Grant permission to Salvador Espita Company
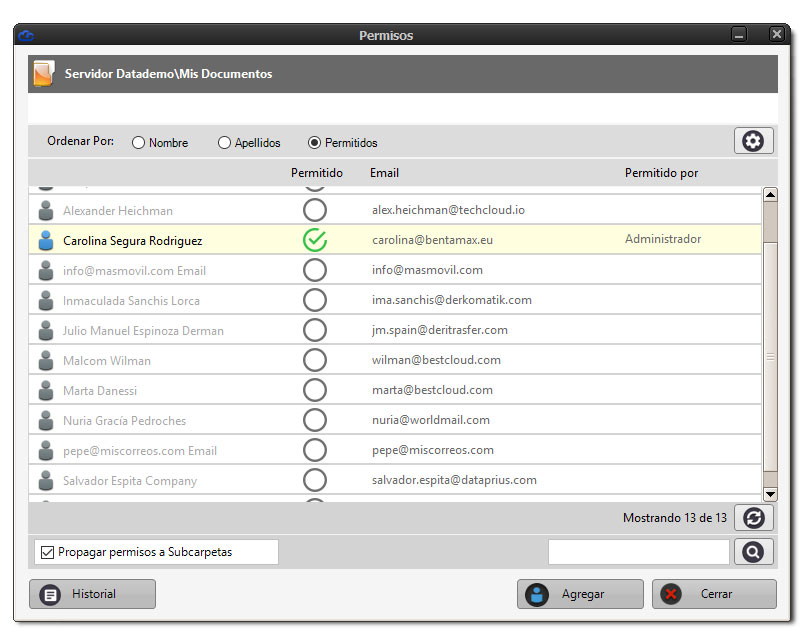Image resolution: width=810 pixels, height=642 pixels. [x=315, y=480]
